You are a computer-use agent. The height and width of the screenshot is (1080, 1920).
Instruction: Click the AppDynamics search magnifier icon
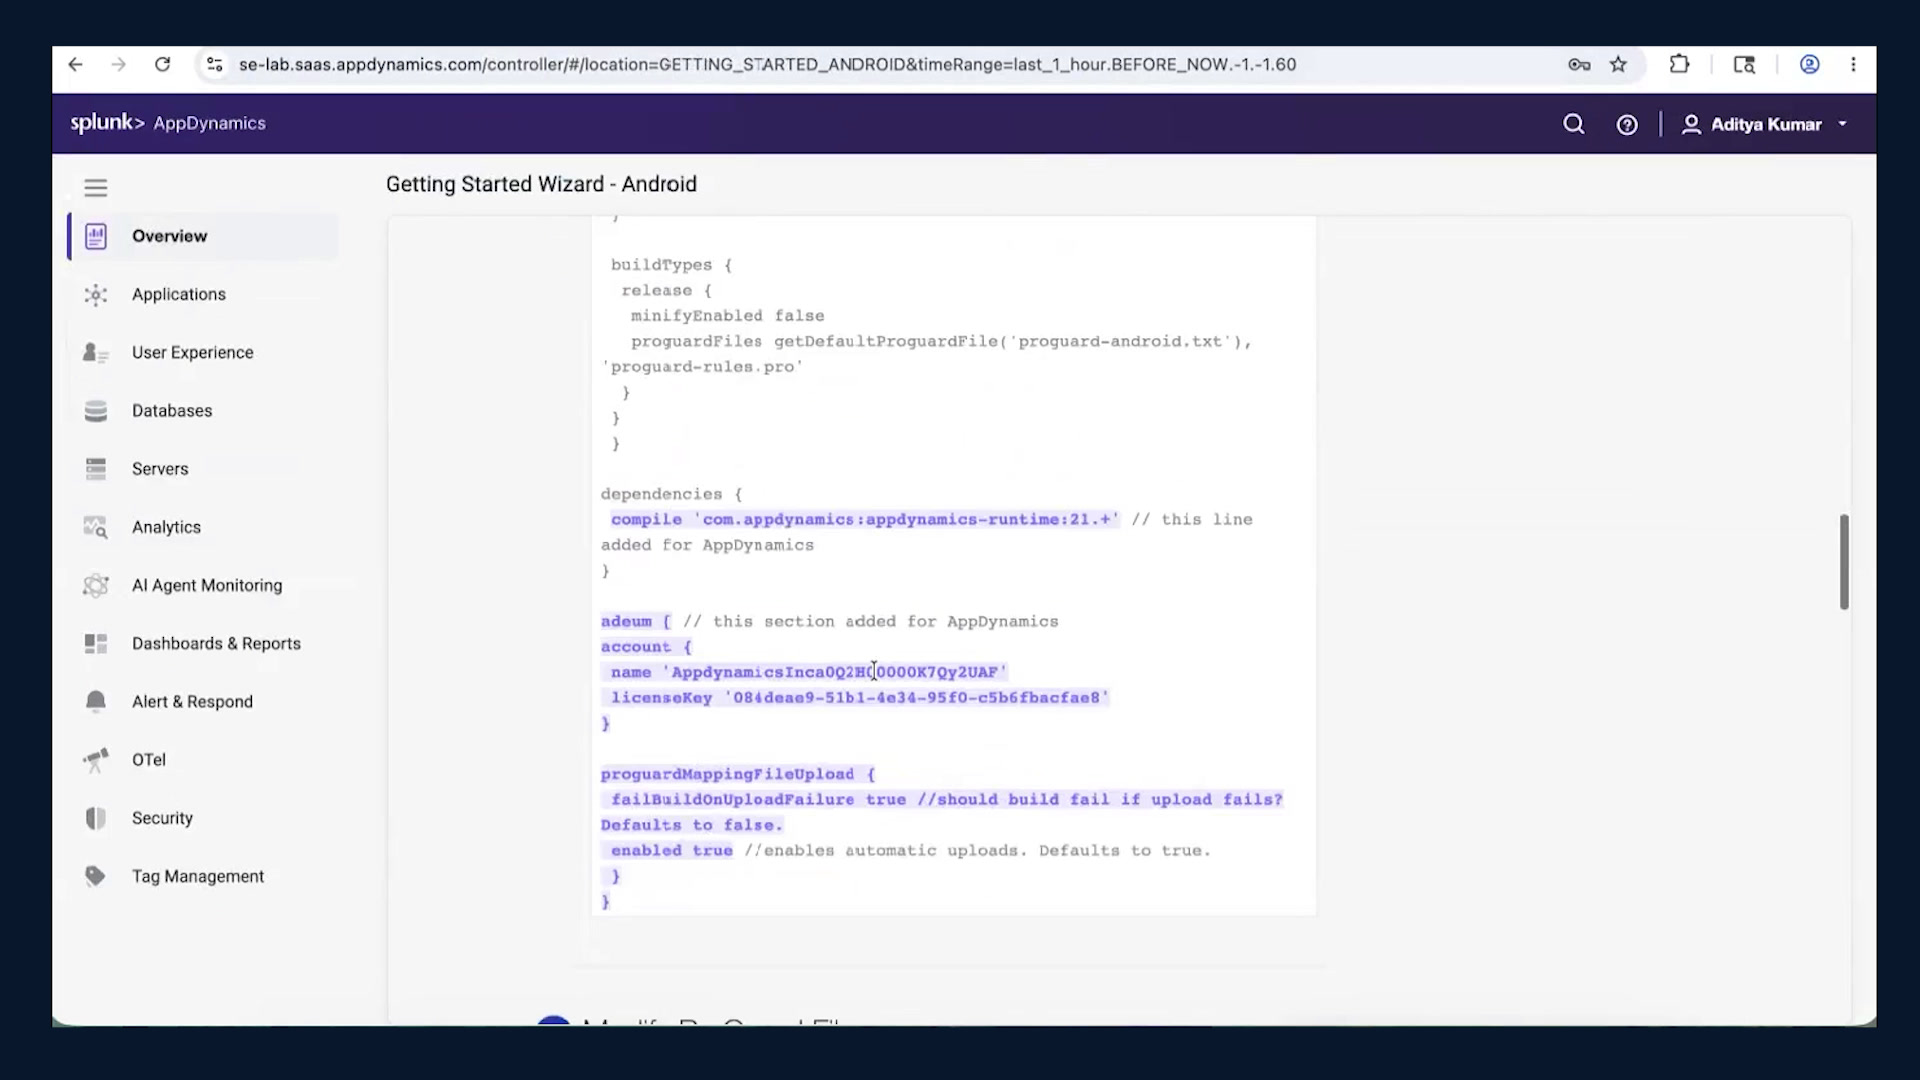(1573, 124)
